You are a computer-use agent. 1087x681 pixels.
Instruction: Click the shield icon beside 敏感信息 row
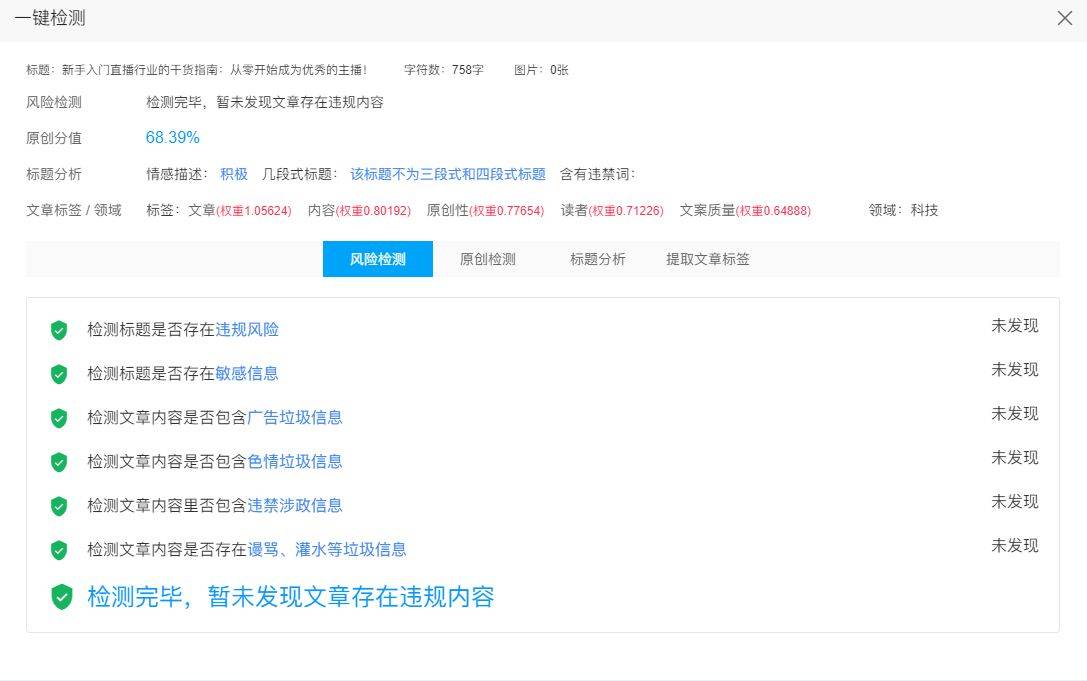[x=59, y=374]
